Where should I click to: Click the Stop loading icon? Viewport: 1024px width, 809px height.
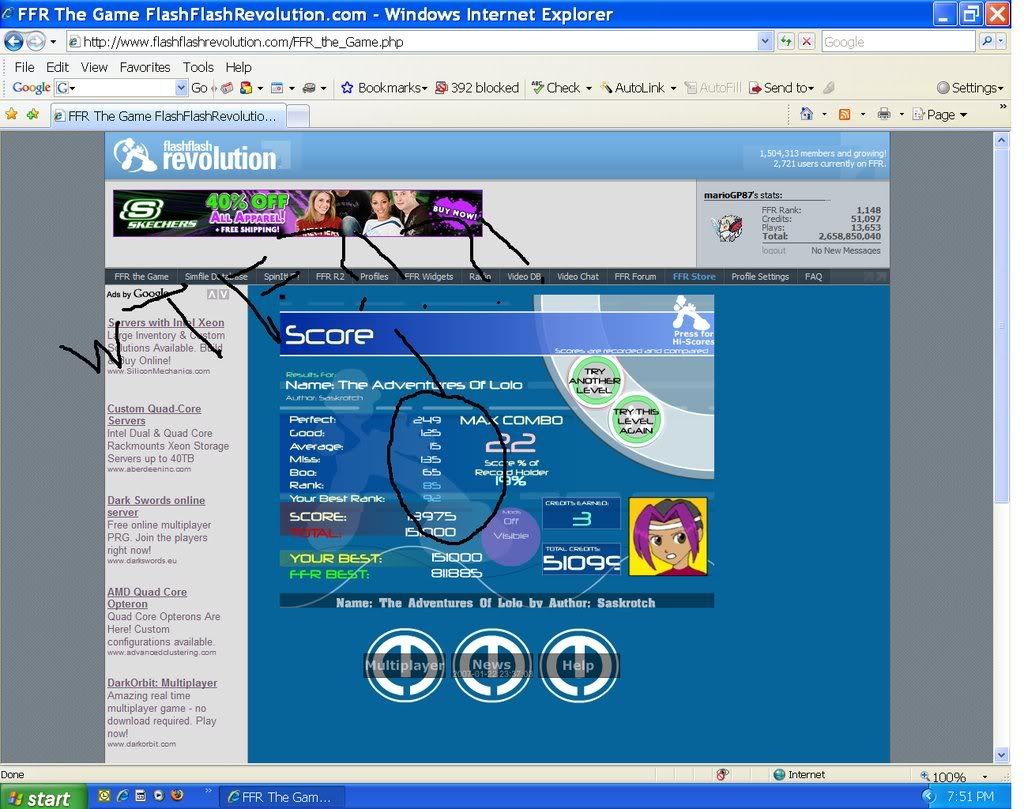[x=806, y=42]
